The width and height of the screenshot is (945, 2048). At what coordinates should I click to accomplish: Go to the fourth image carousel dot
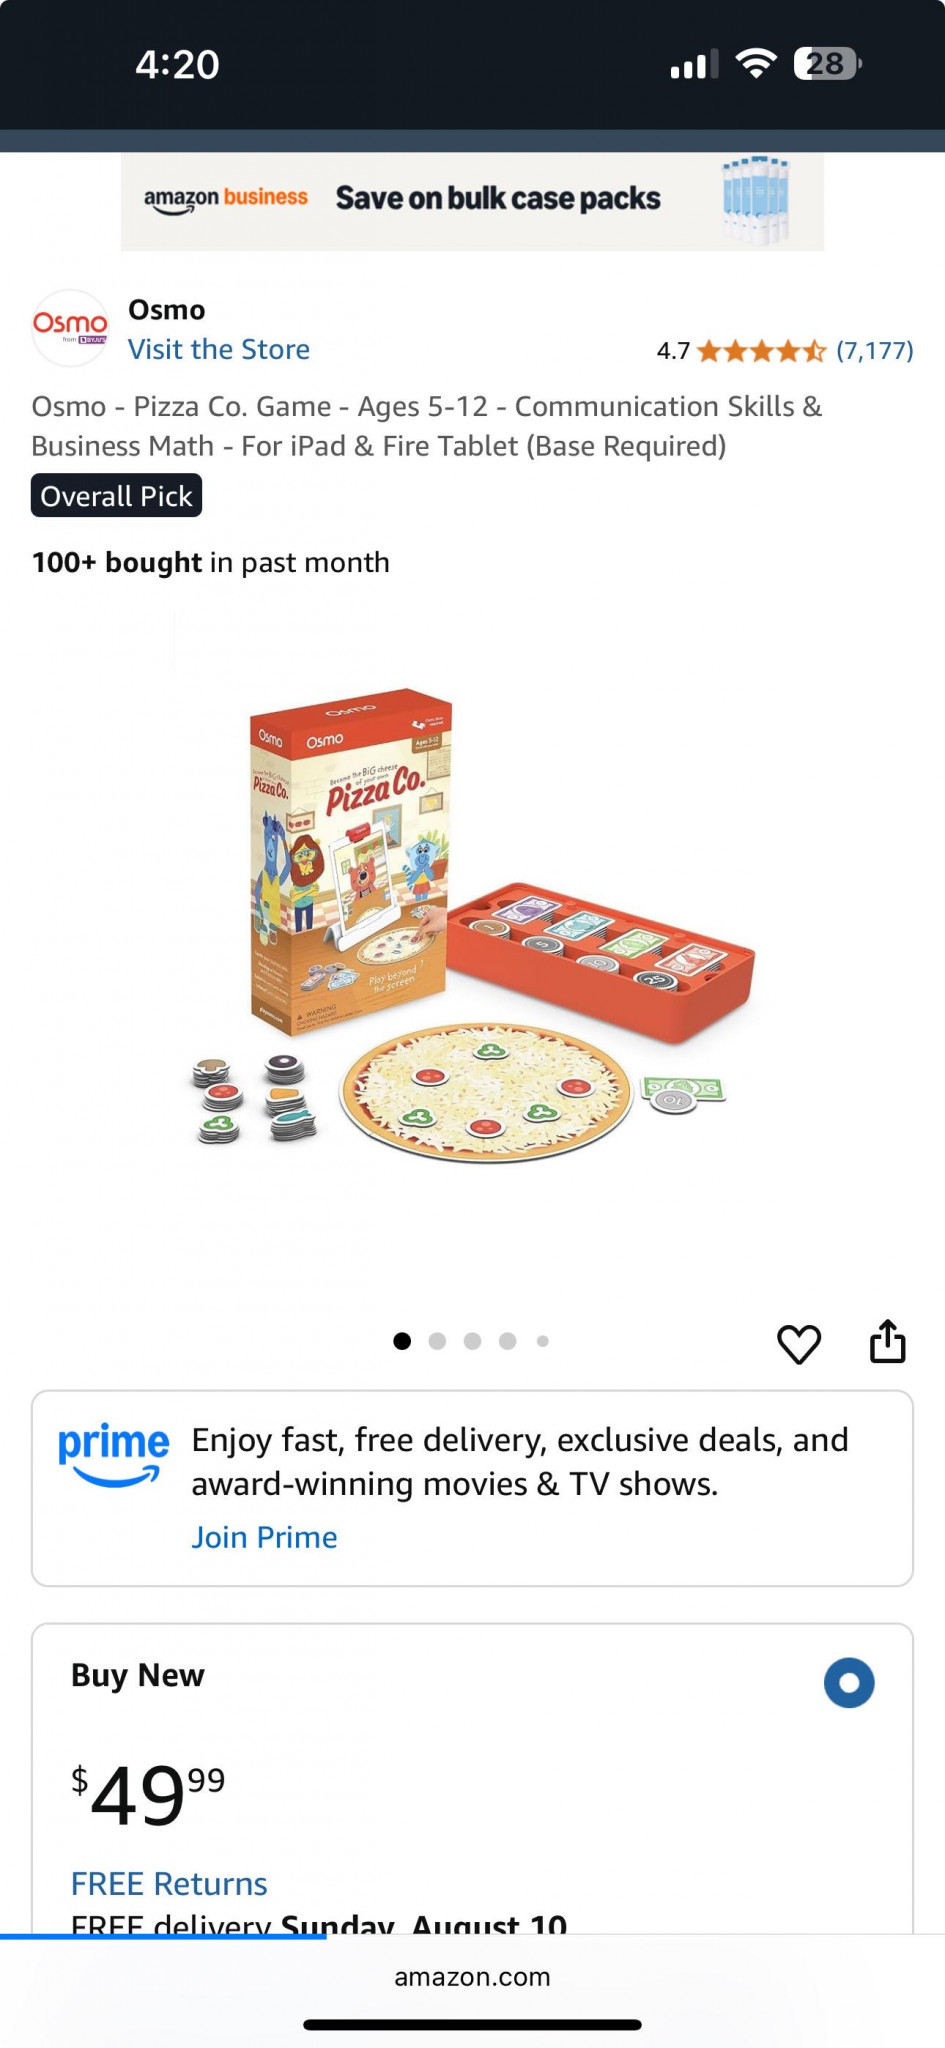[x=508, y=1341]
